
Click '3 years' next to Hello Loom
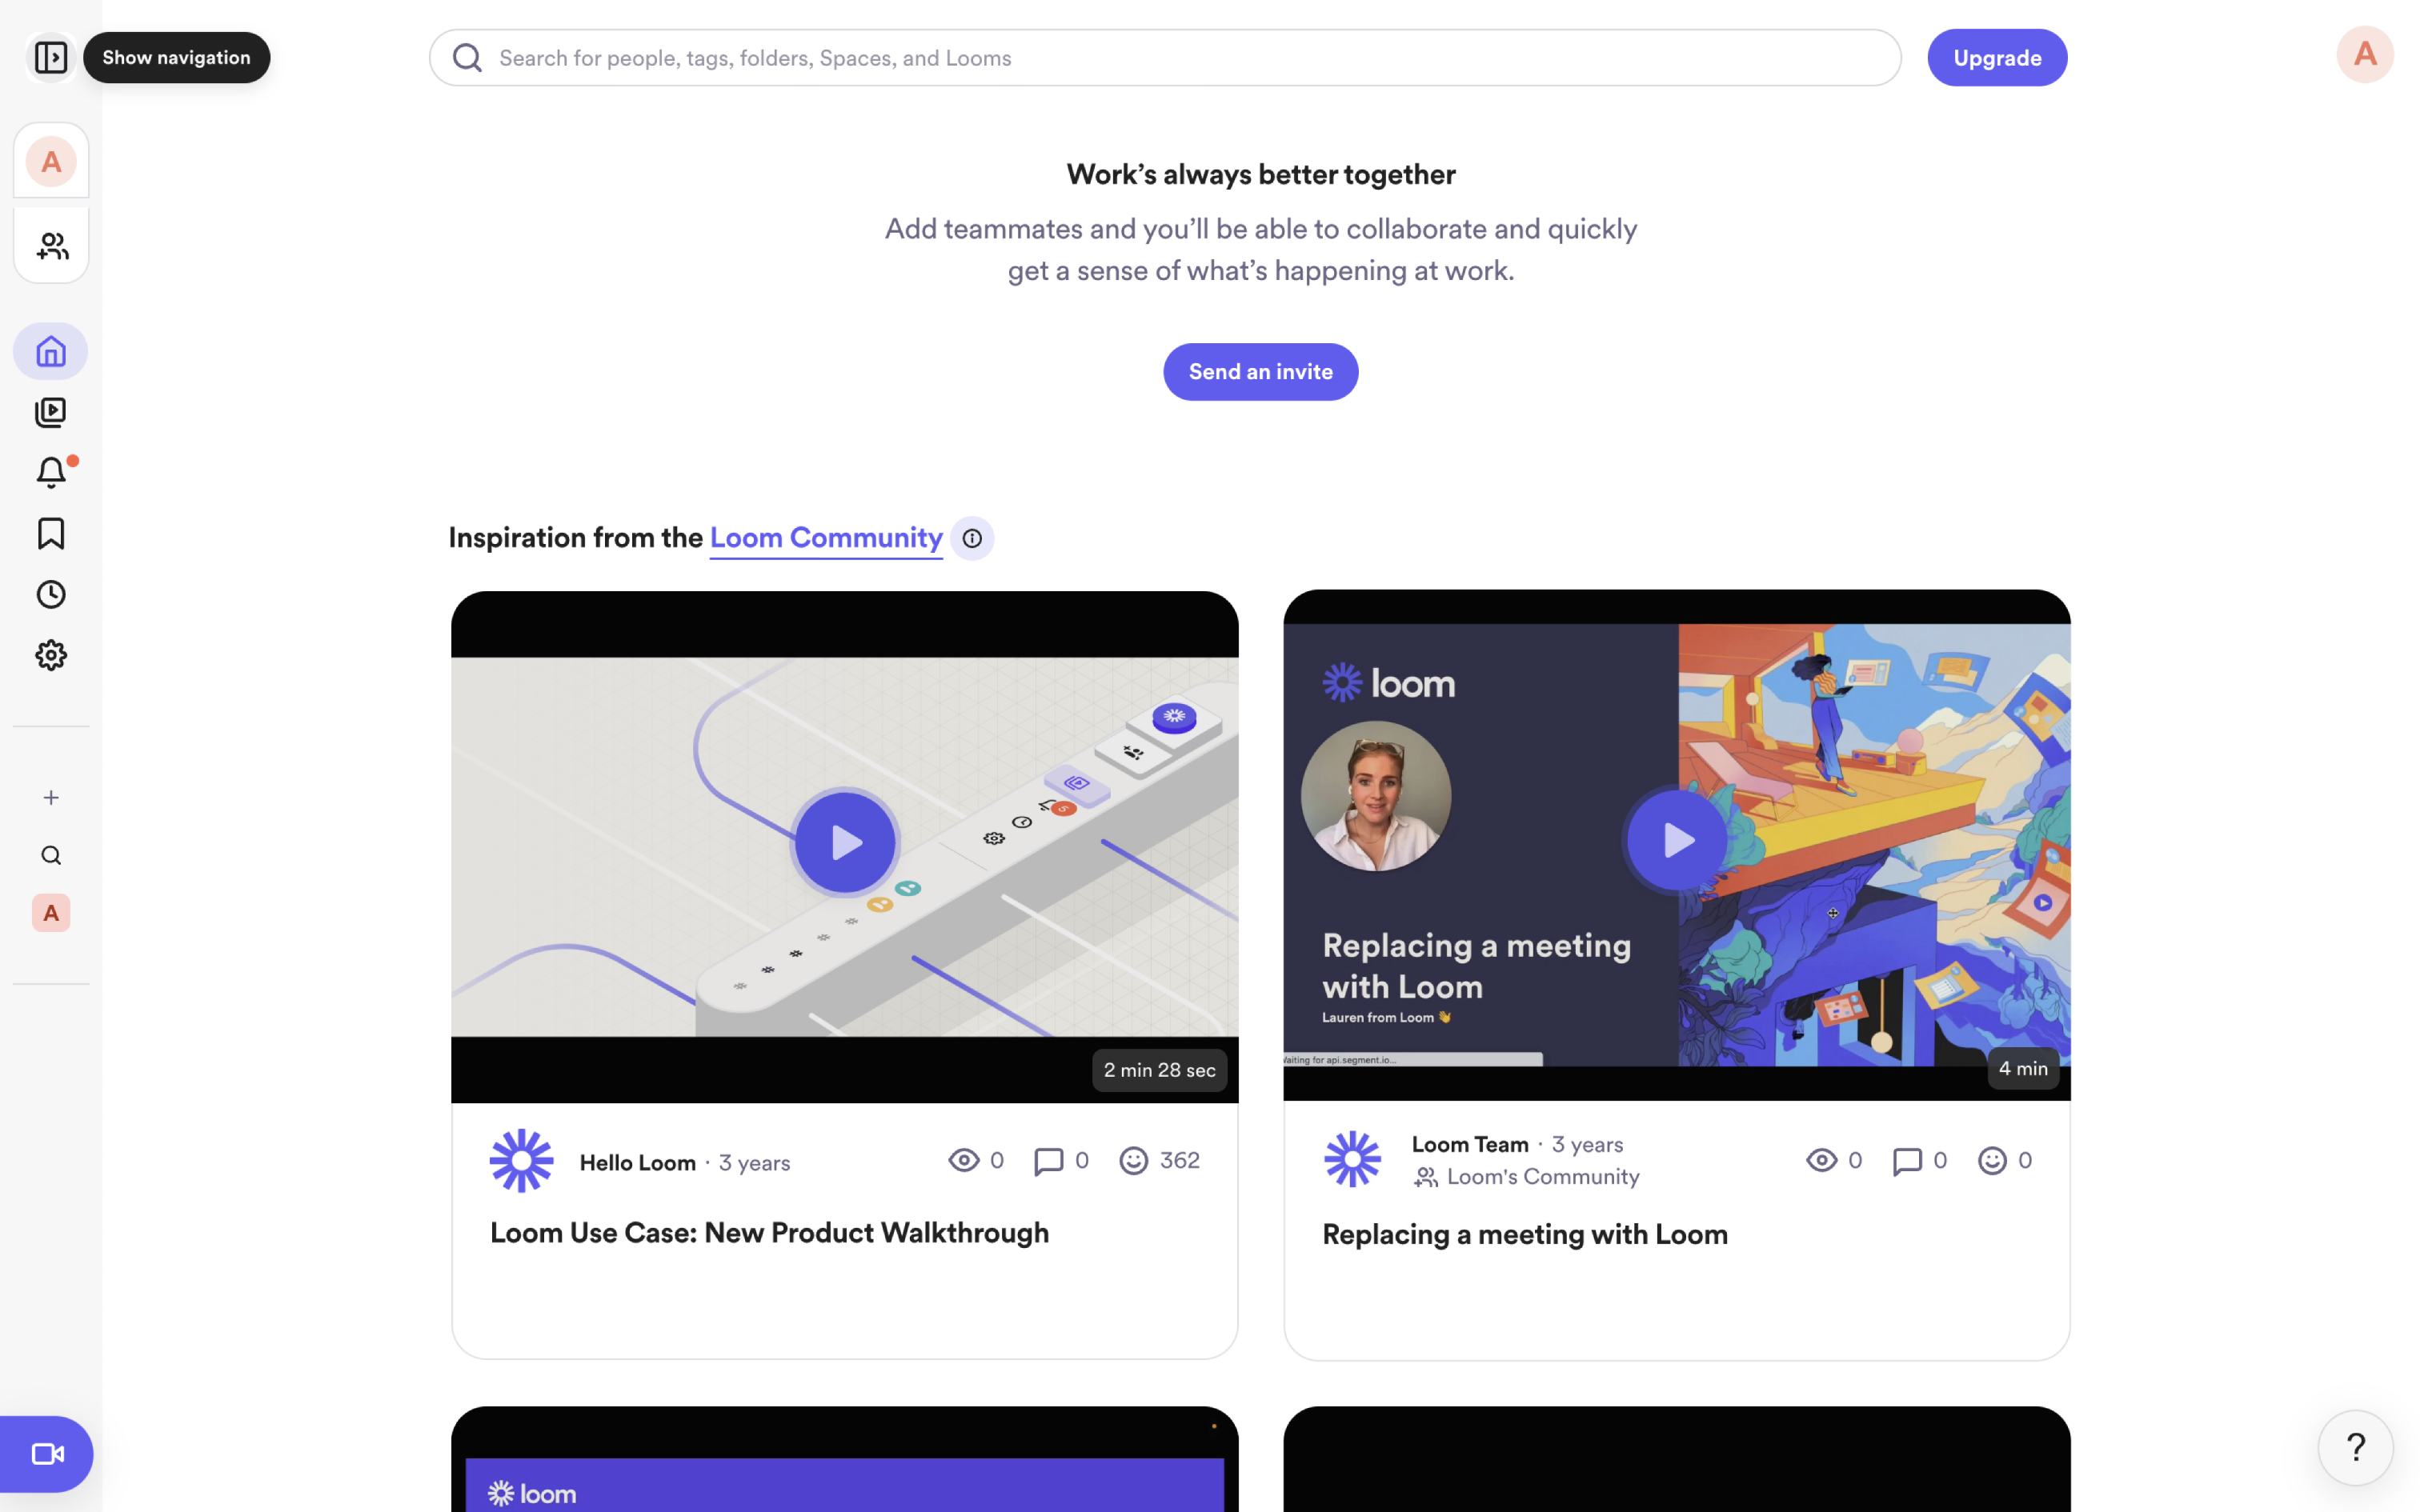(x=754, y=1163)
